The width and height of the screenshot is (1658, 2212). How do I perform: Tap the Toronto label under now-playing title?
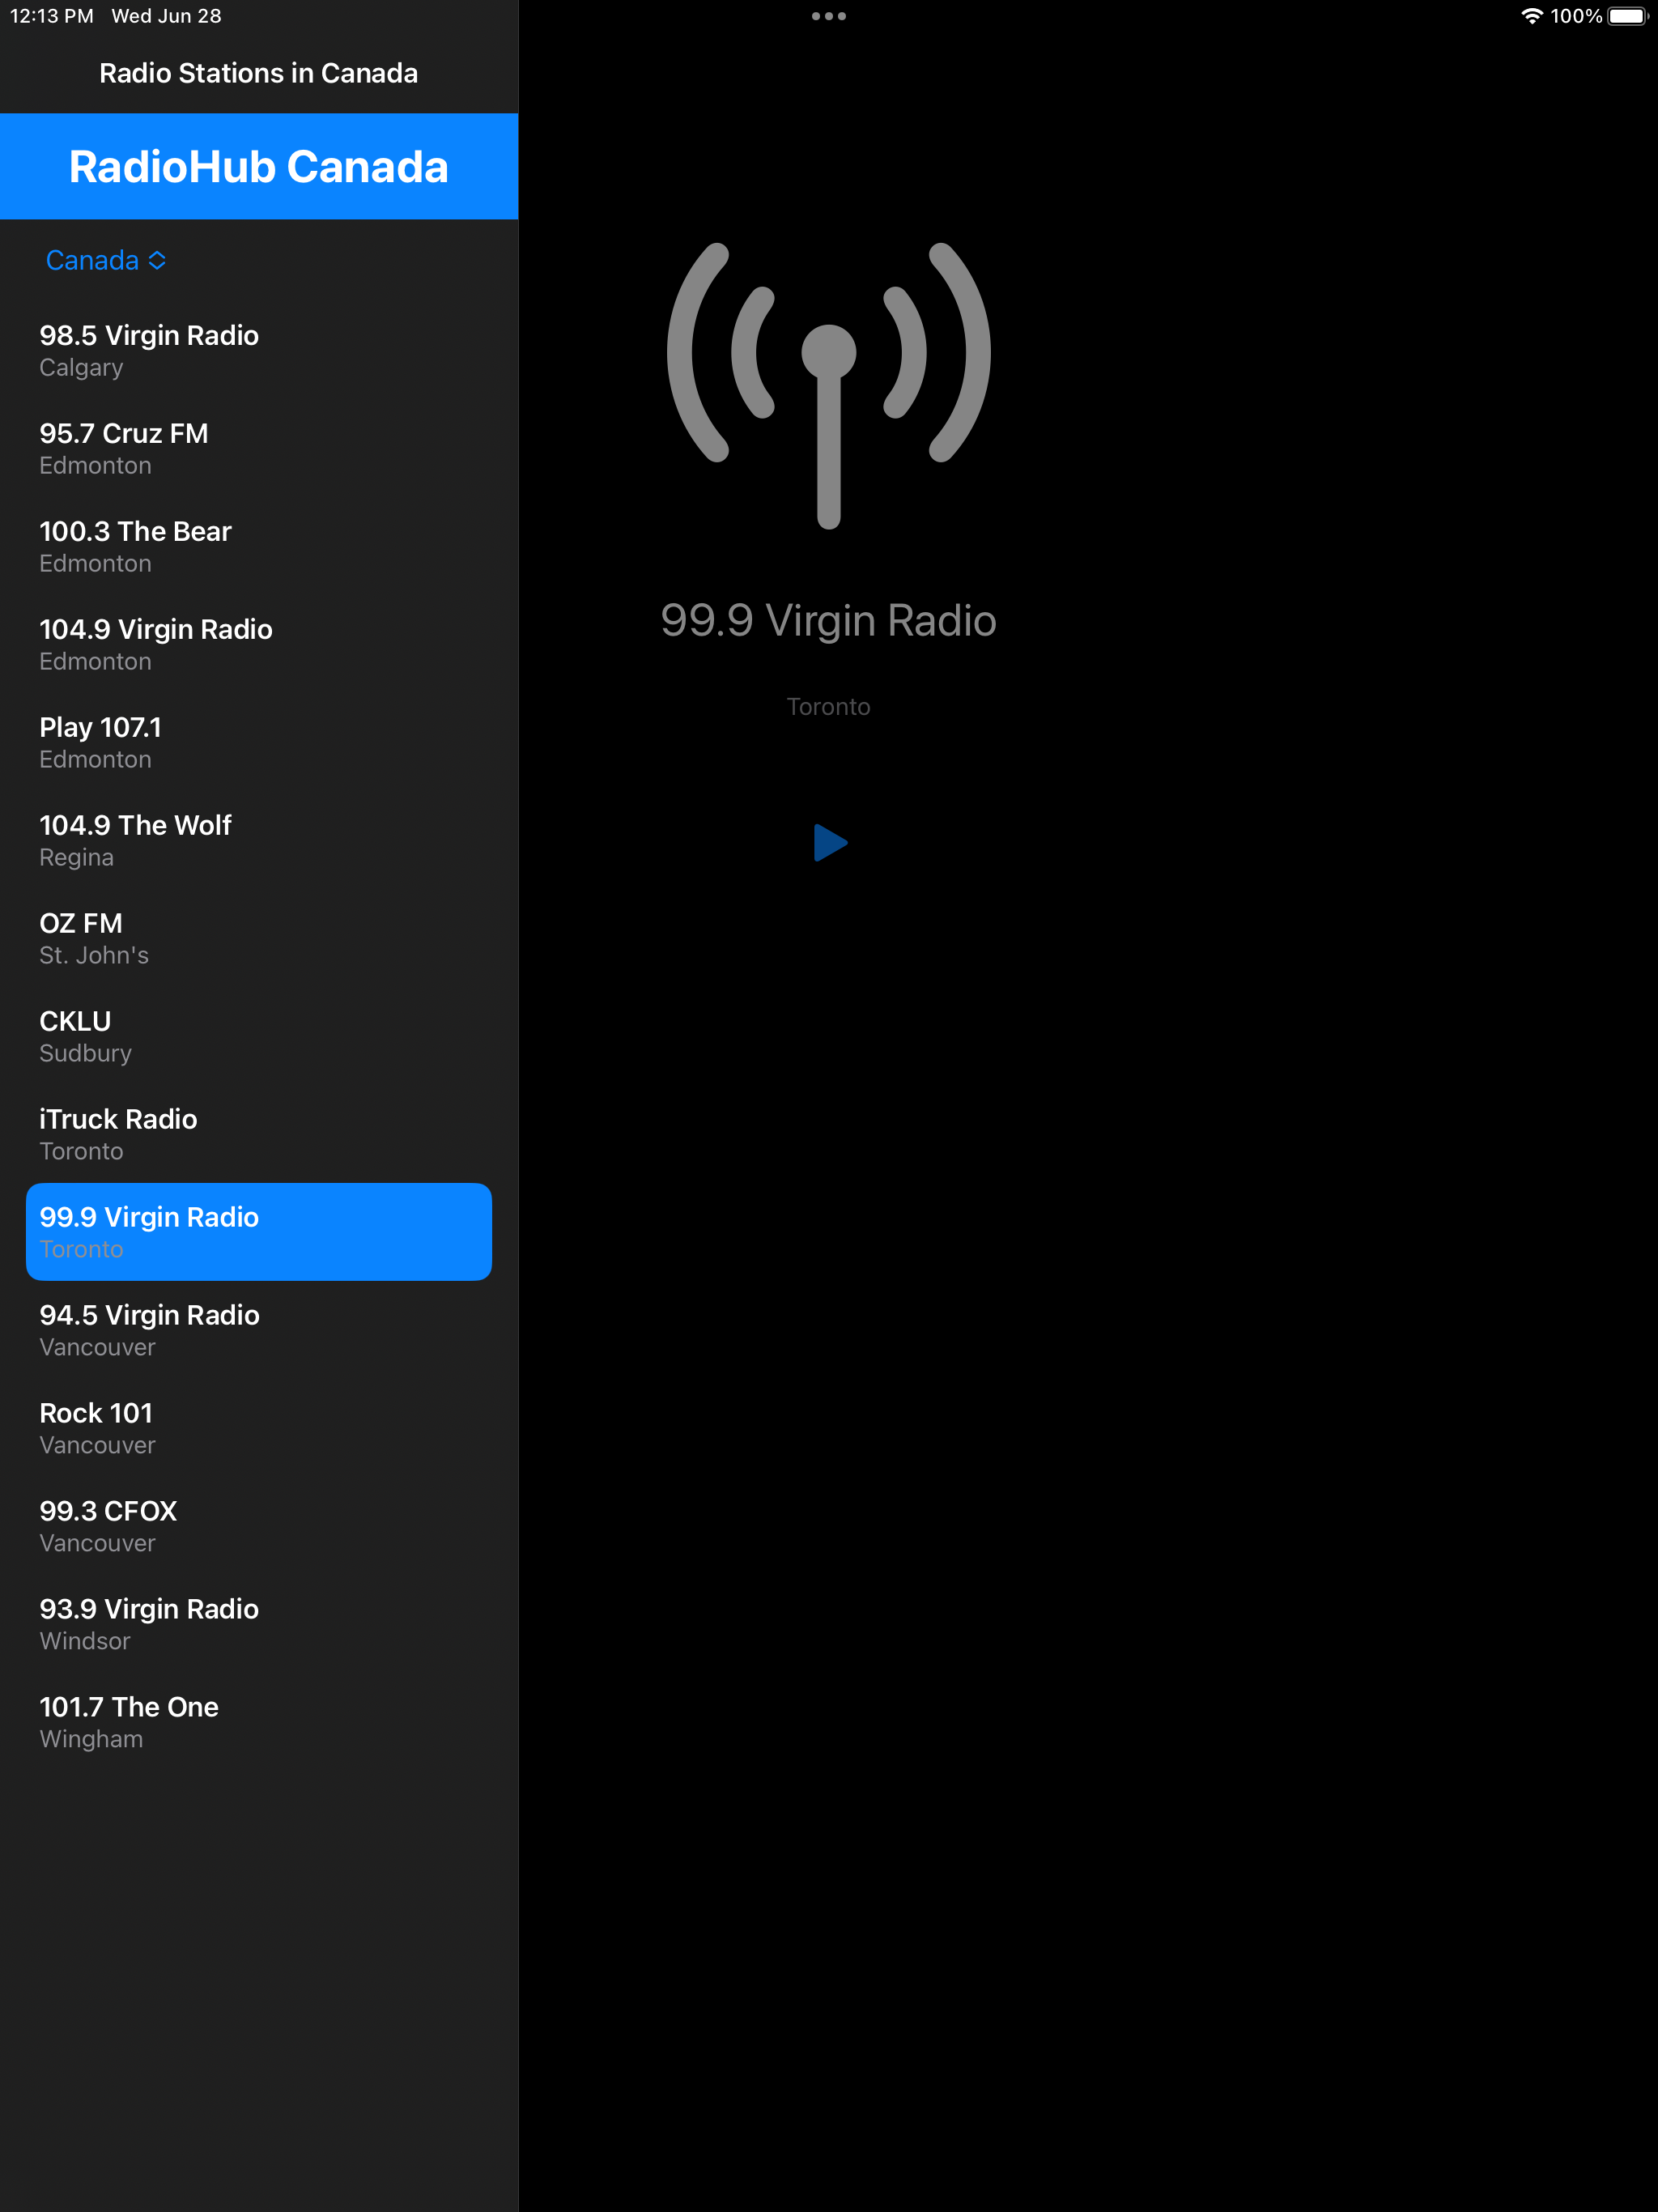click(x=829, y=707)
